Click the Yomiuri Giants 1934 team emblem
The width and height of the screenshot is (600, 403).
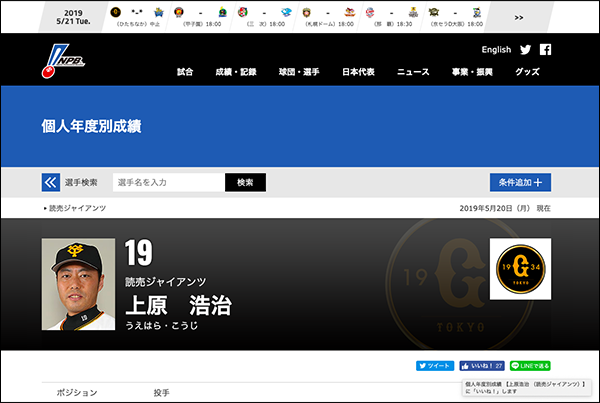(520, 268)
